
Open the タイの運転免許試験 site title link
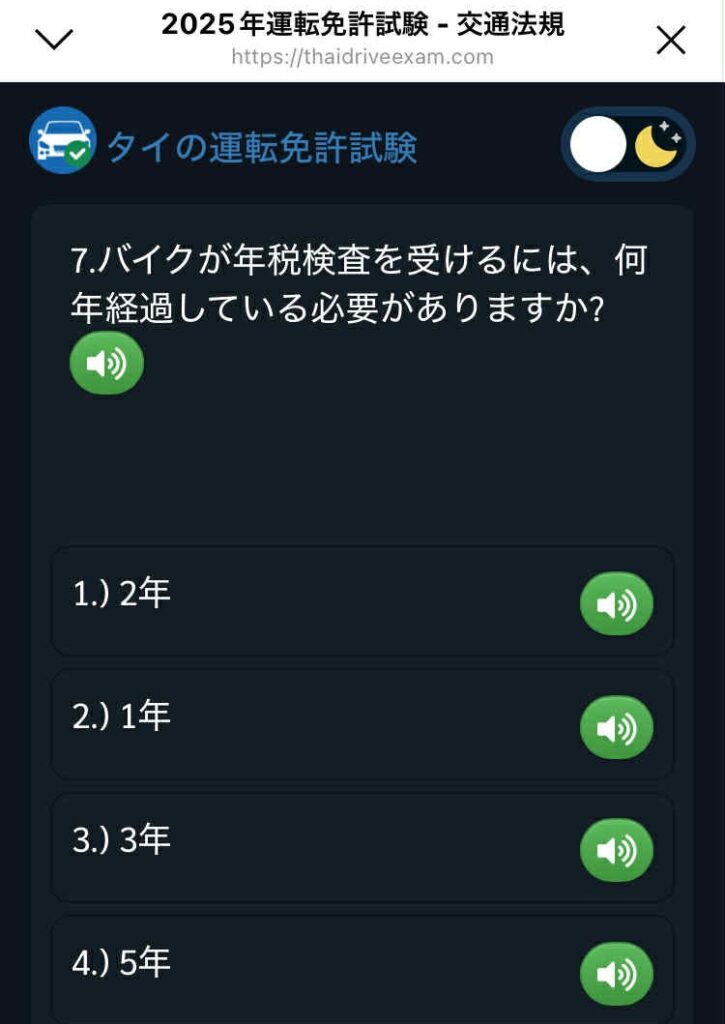pos(262,147)
